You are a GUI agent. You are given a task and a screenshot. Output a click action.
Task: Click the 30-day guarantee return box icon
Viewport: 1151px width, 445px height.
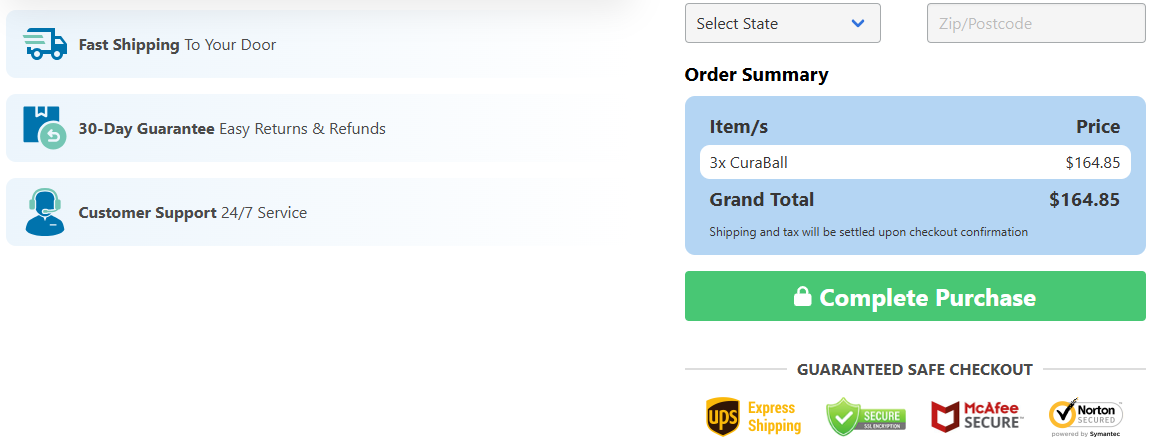click(x=45, y=127)
